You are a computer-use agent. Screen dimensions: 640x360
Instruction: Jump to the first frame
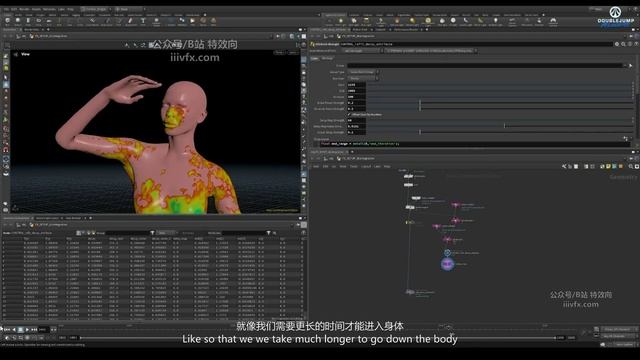[x=7, y=329]
